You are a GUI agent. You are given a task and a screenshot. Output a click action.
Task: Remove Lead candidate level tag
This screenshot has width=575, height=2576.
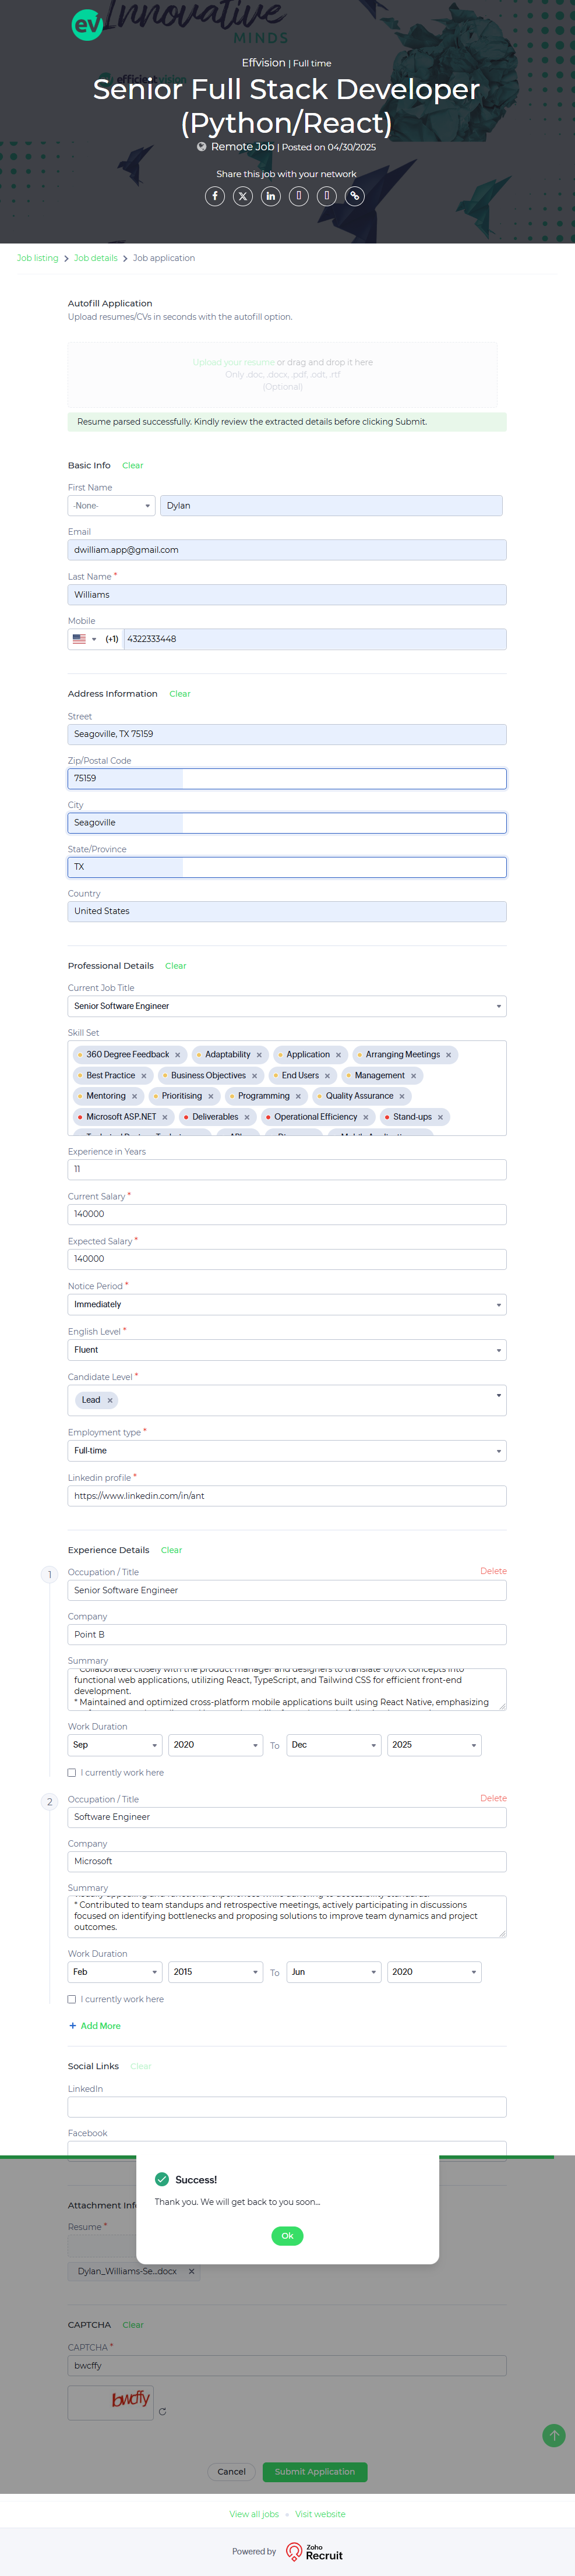click(110, 1400)
